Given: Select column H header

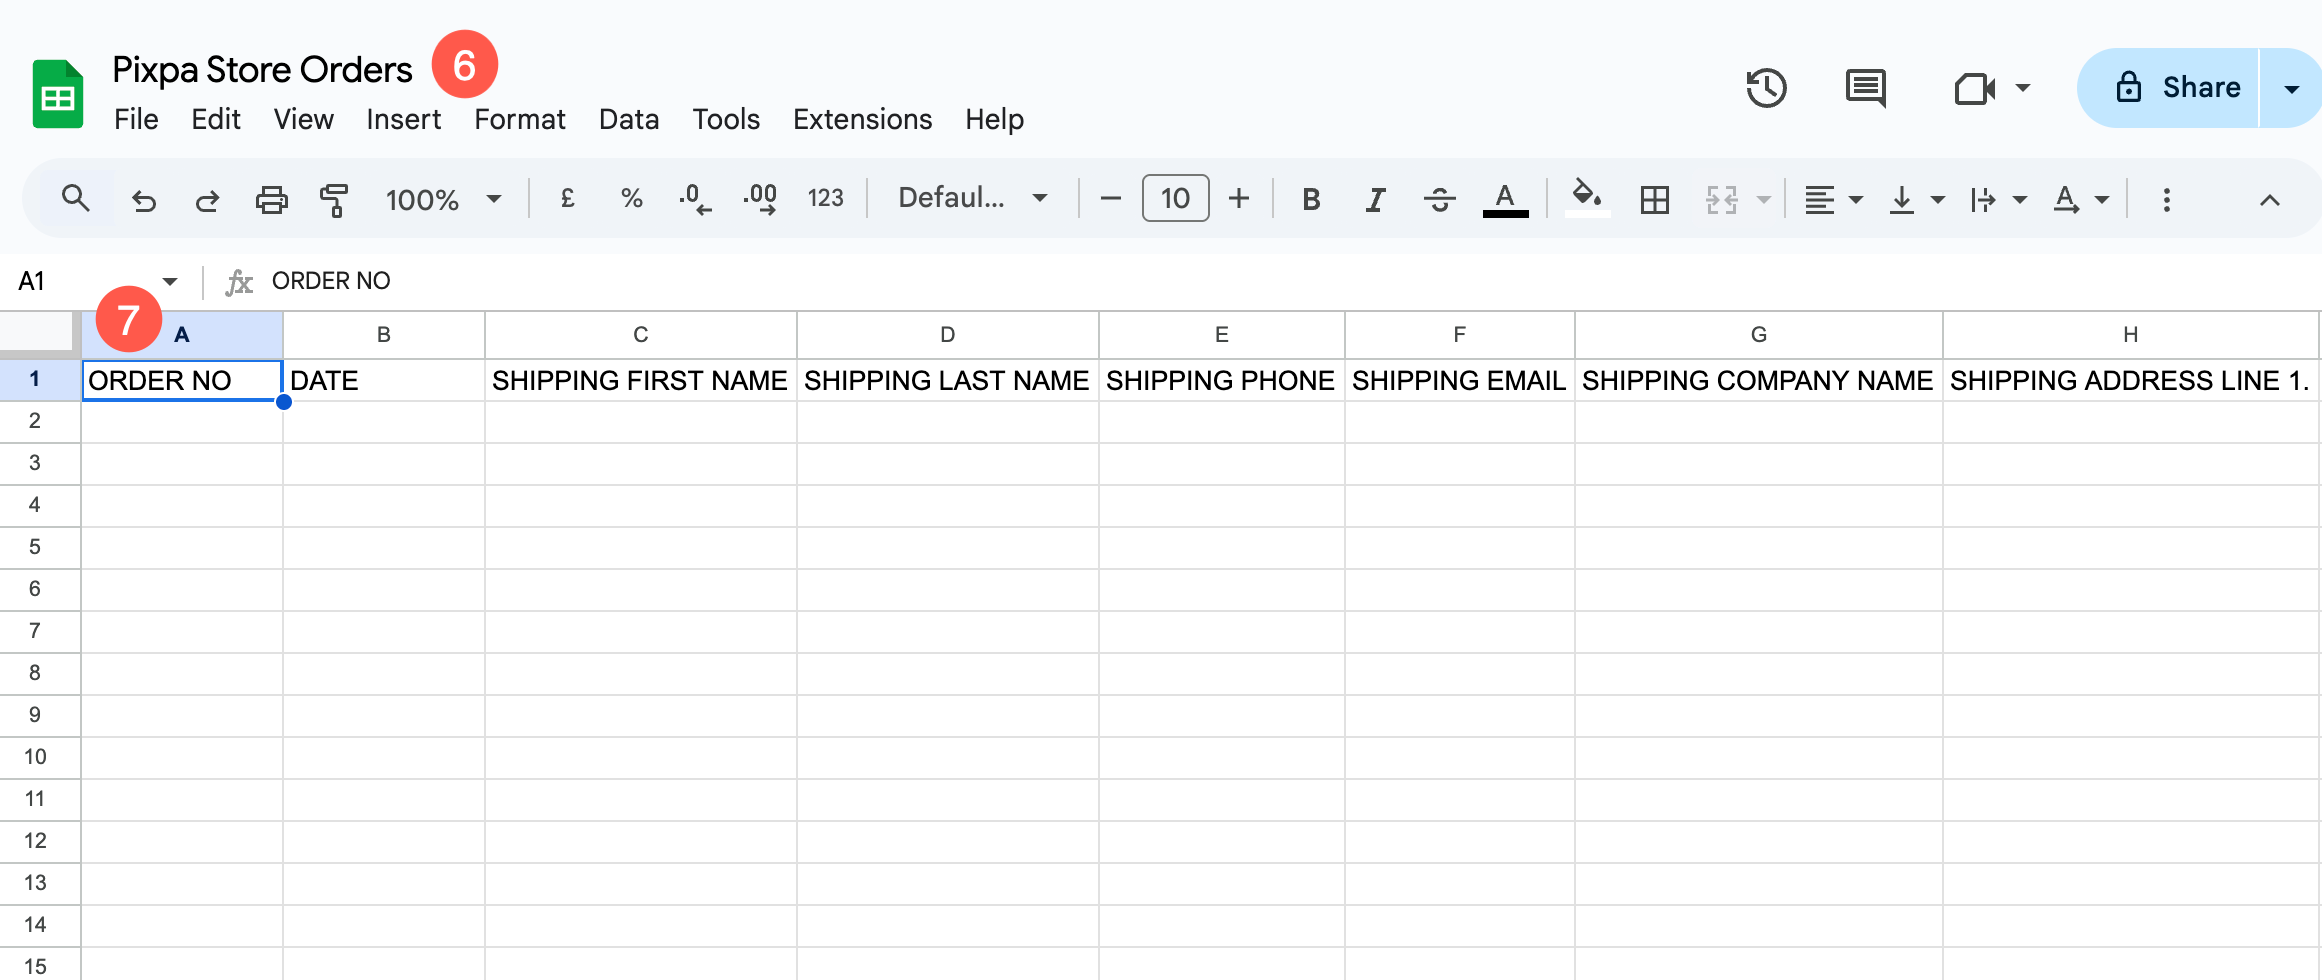Looking at the screenshot, I should (2130, 335).
